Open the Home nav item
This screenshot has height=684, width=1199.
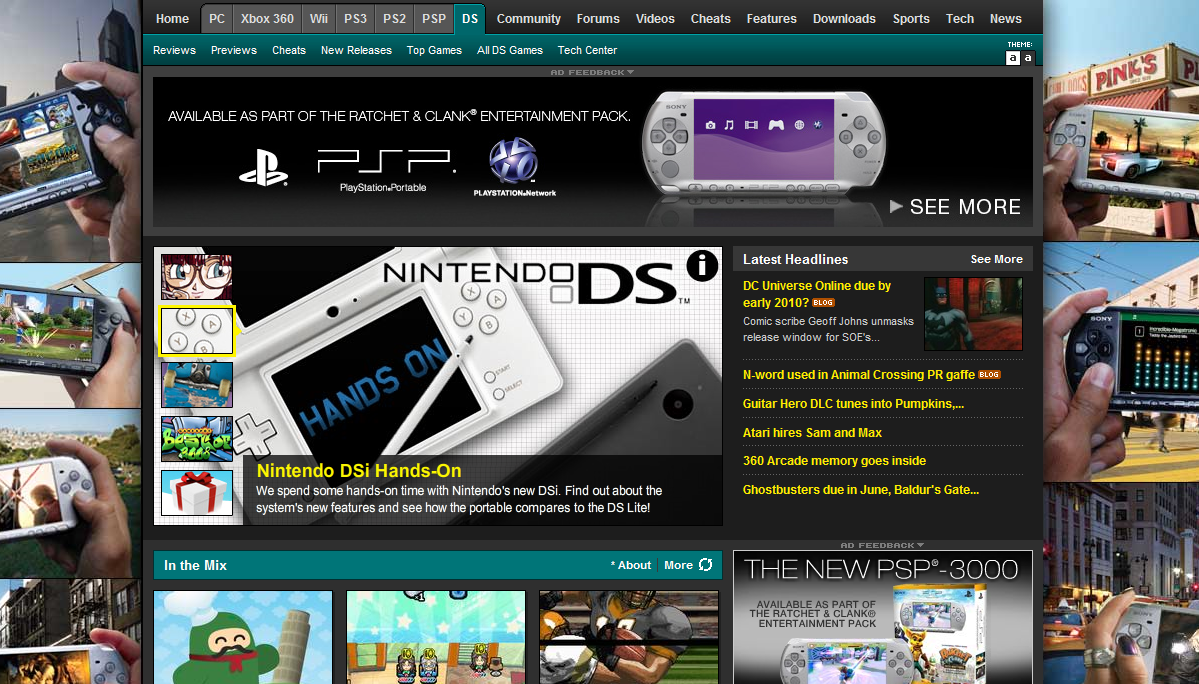click(x=172, y=18)
